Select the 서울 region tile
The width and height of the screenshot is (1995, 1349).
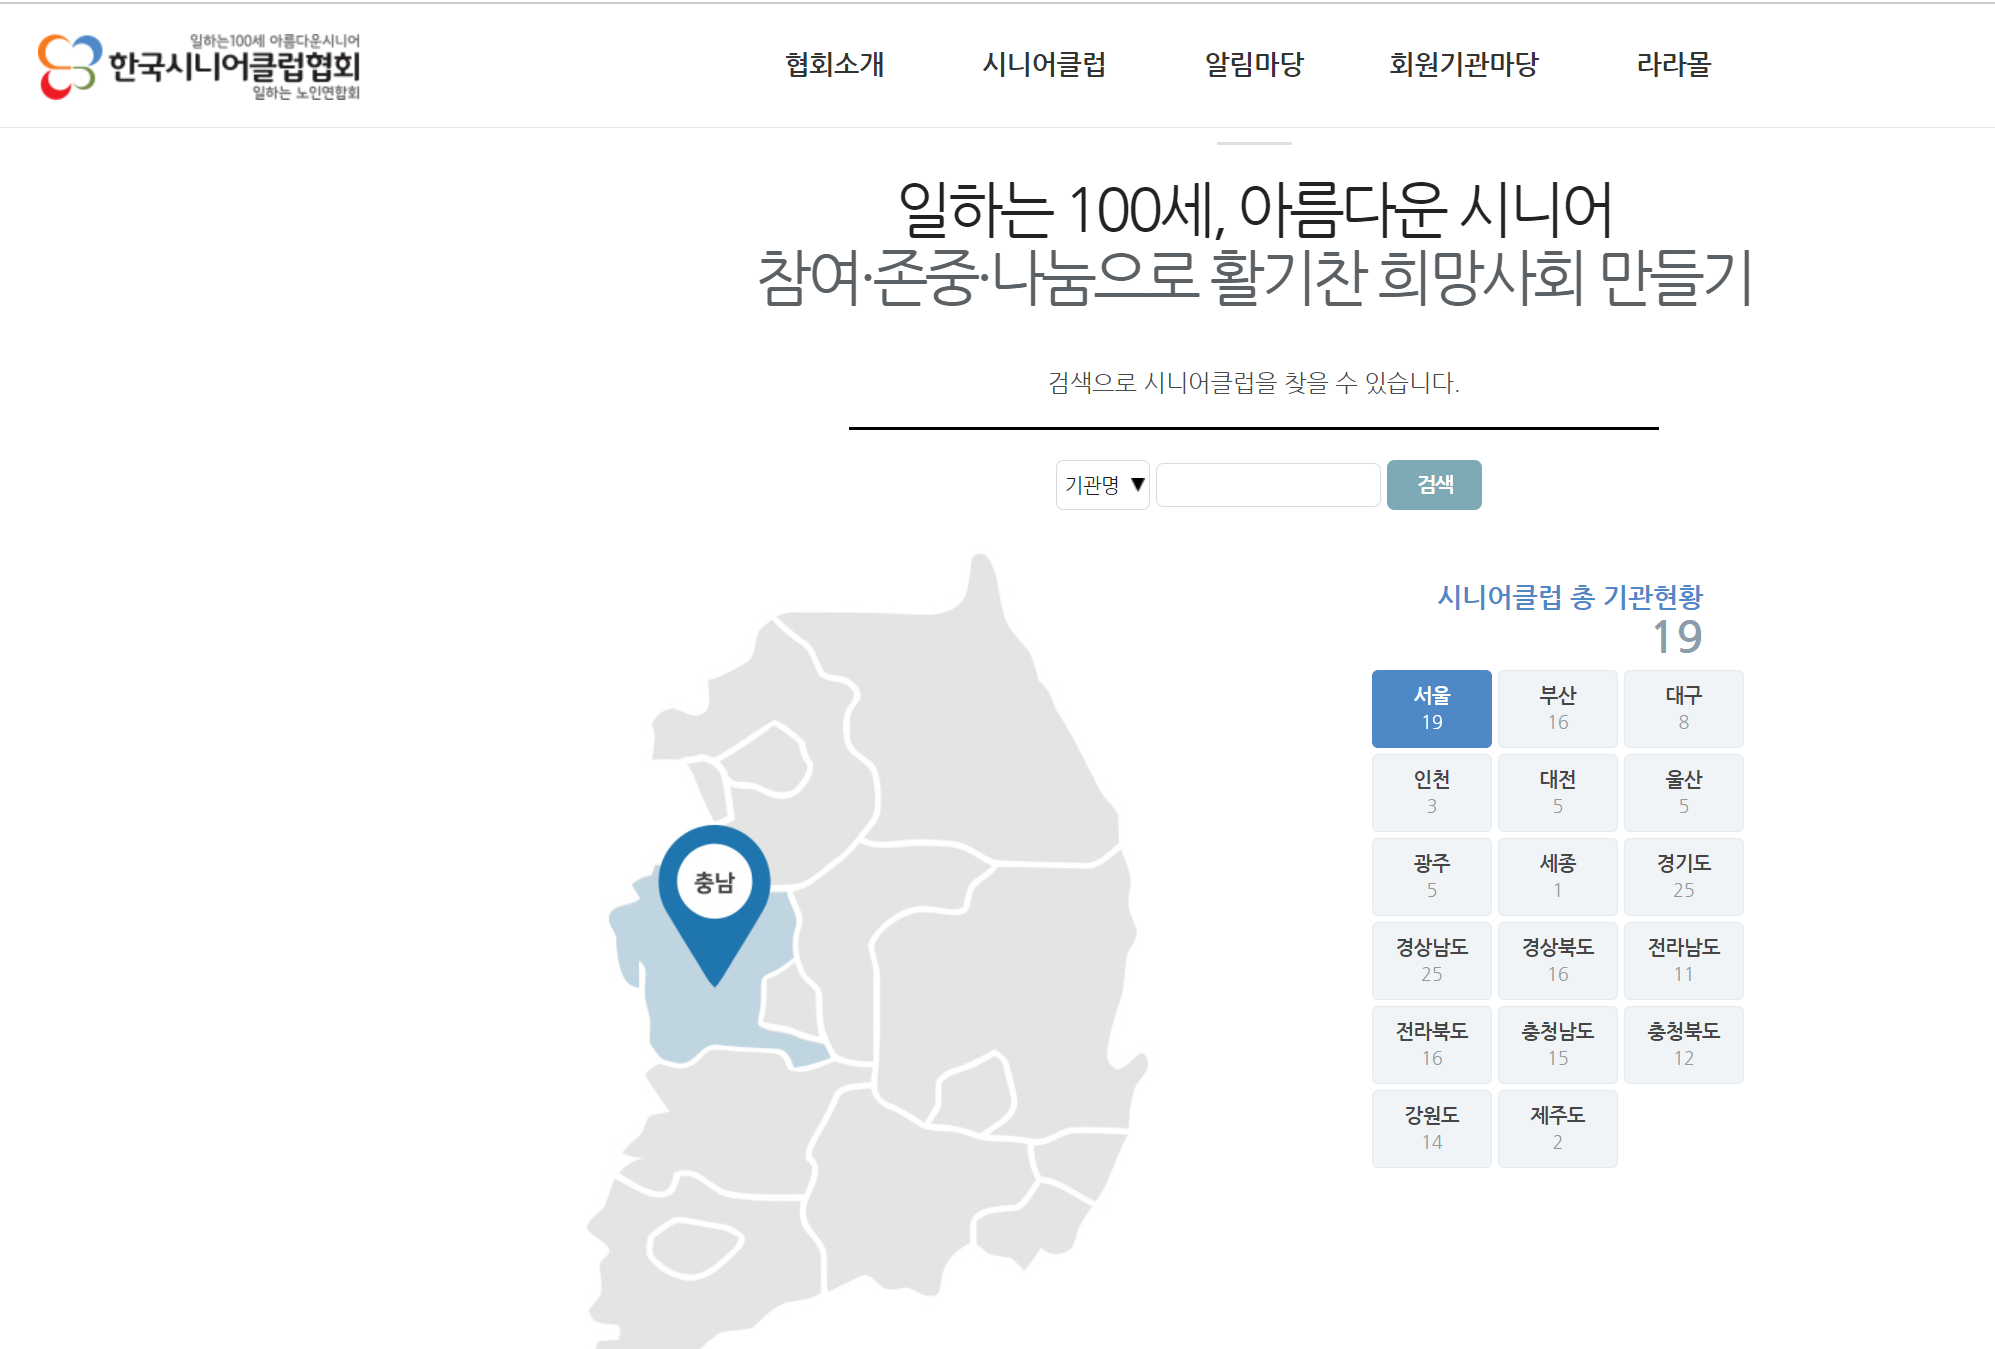[1431, 708]
